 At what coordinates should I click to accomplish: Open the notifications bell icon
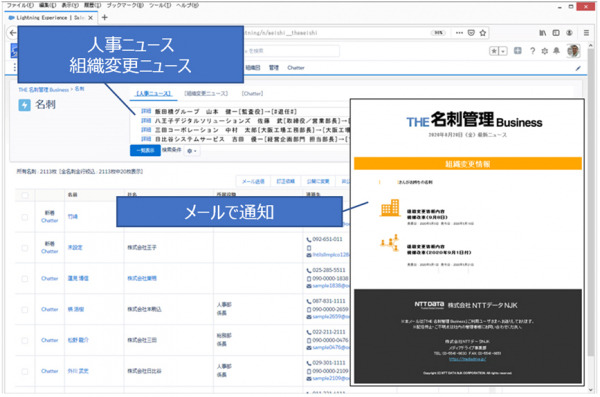pos(556,51)
